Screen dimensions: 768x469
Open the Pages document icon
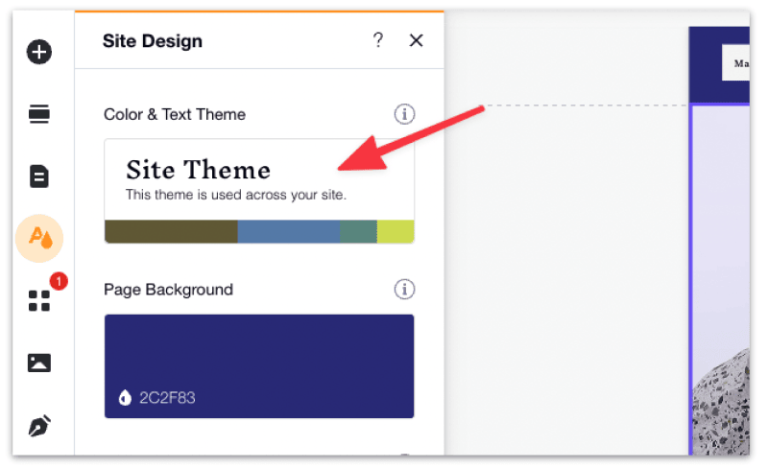(x=39, y=177)
